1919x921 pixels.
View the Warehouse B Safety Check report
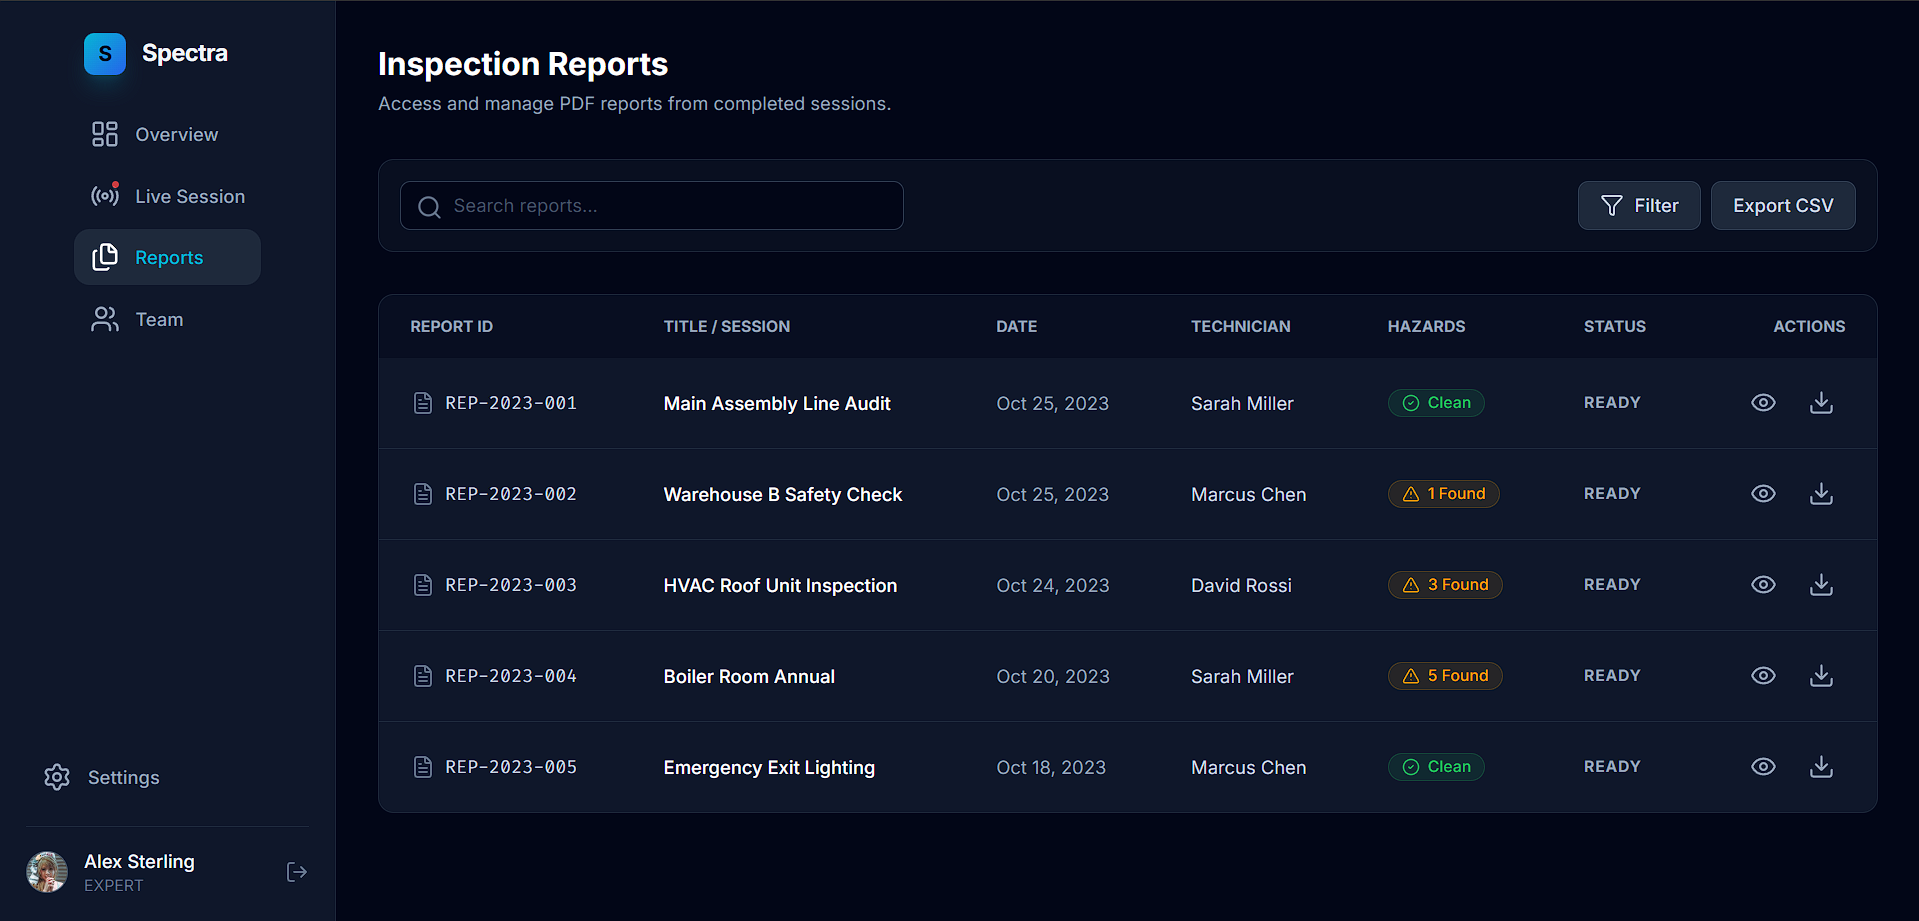(1763, 494)
